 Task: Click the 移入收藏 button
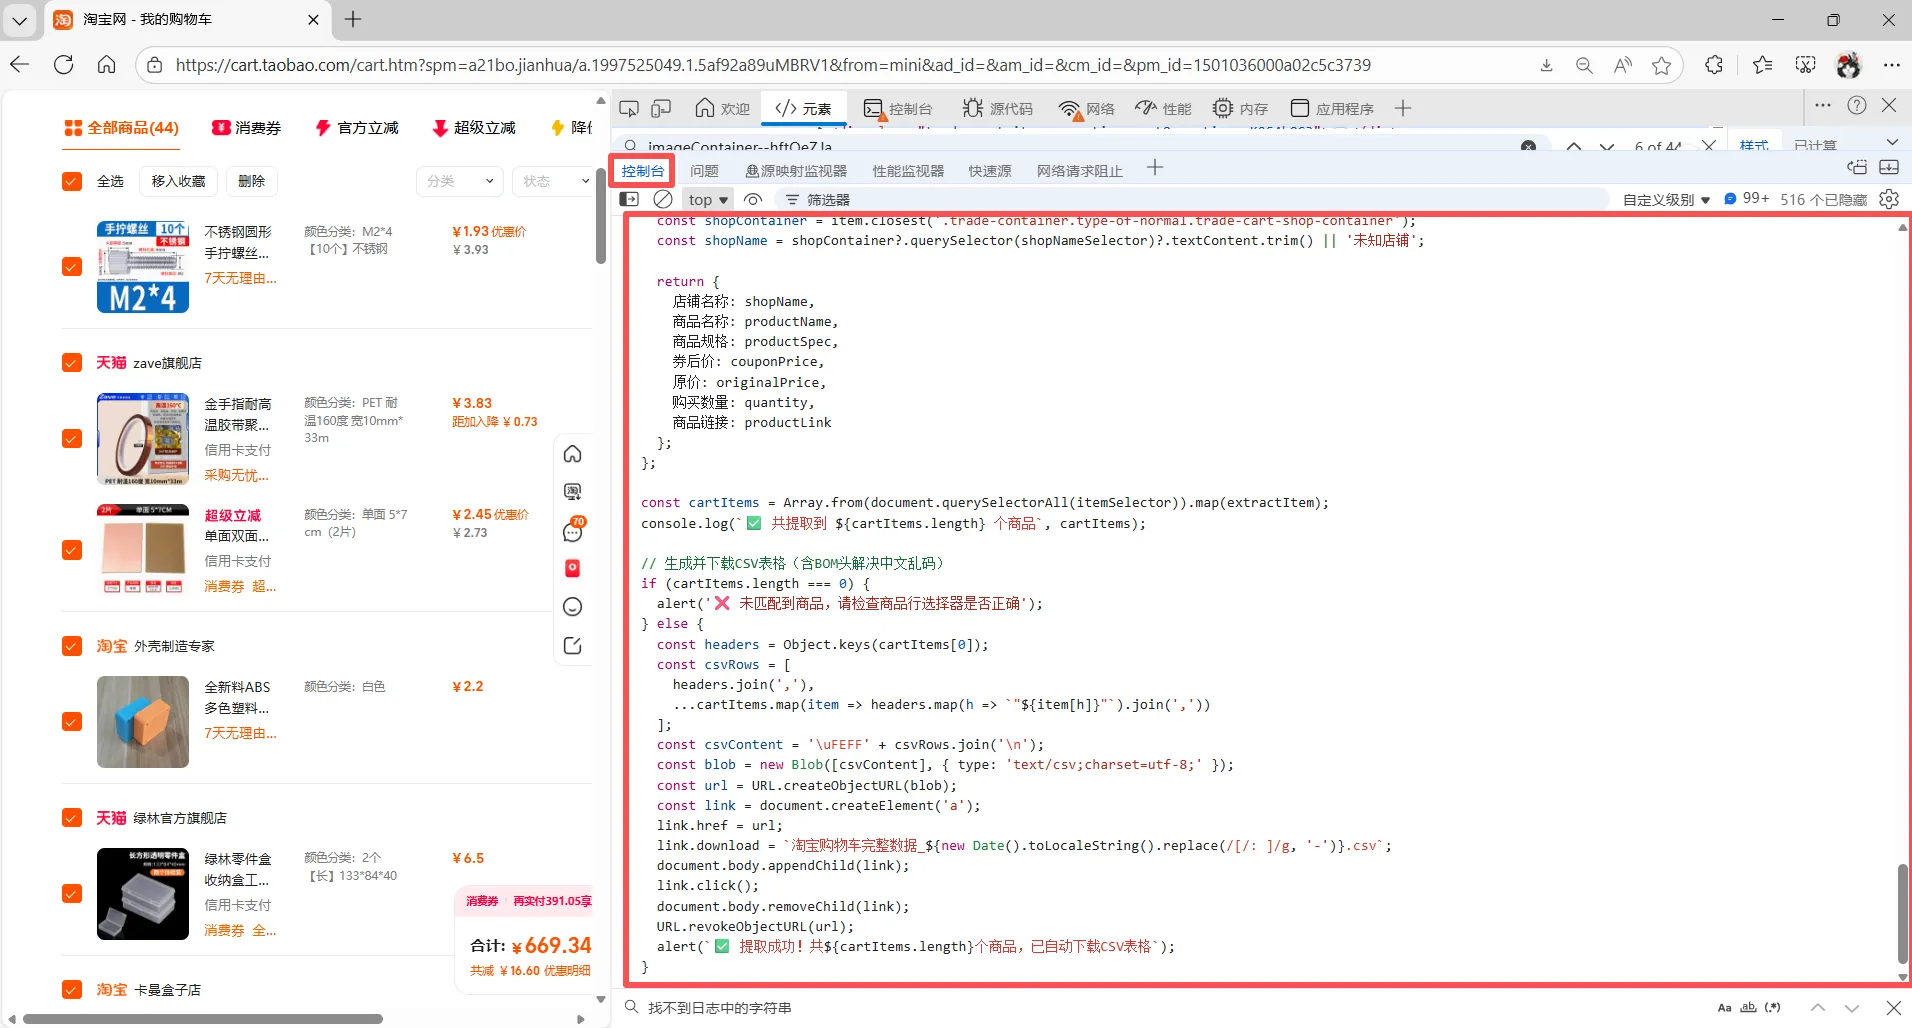[178, 181]
